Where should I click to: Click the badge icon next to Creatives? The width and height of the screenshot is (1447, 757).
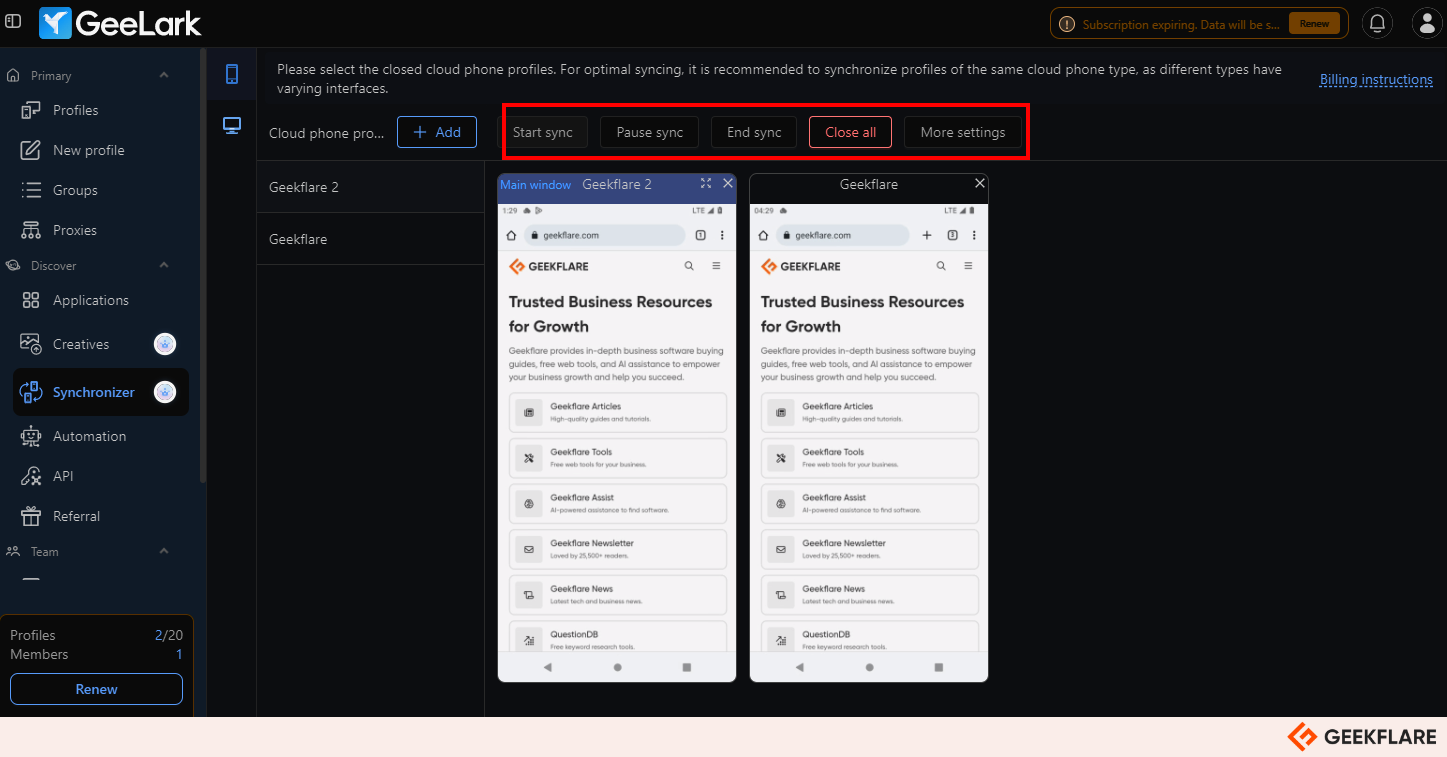165,344
